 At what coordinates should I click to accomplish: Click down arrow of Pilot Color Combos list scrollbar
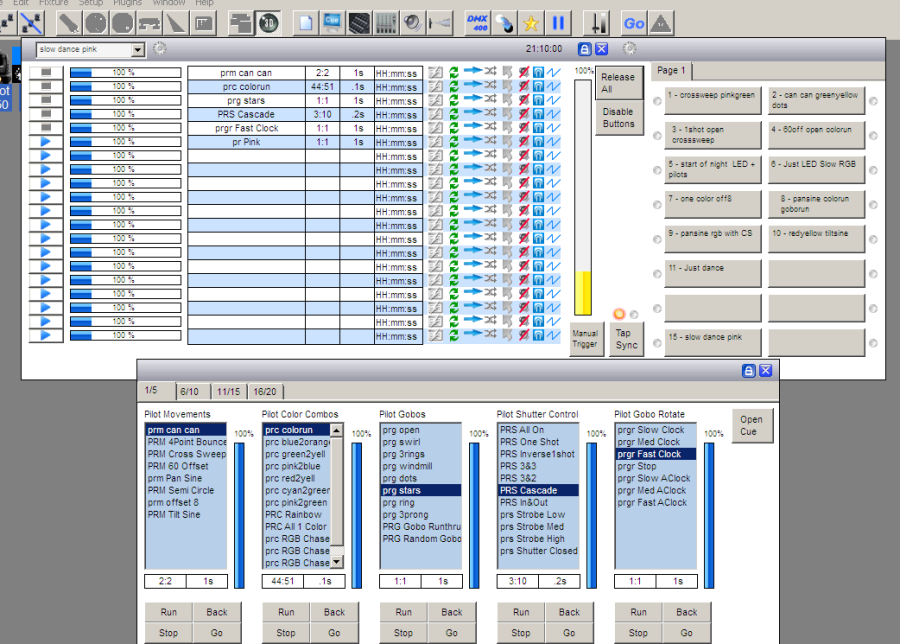(x=336, y=562)
